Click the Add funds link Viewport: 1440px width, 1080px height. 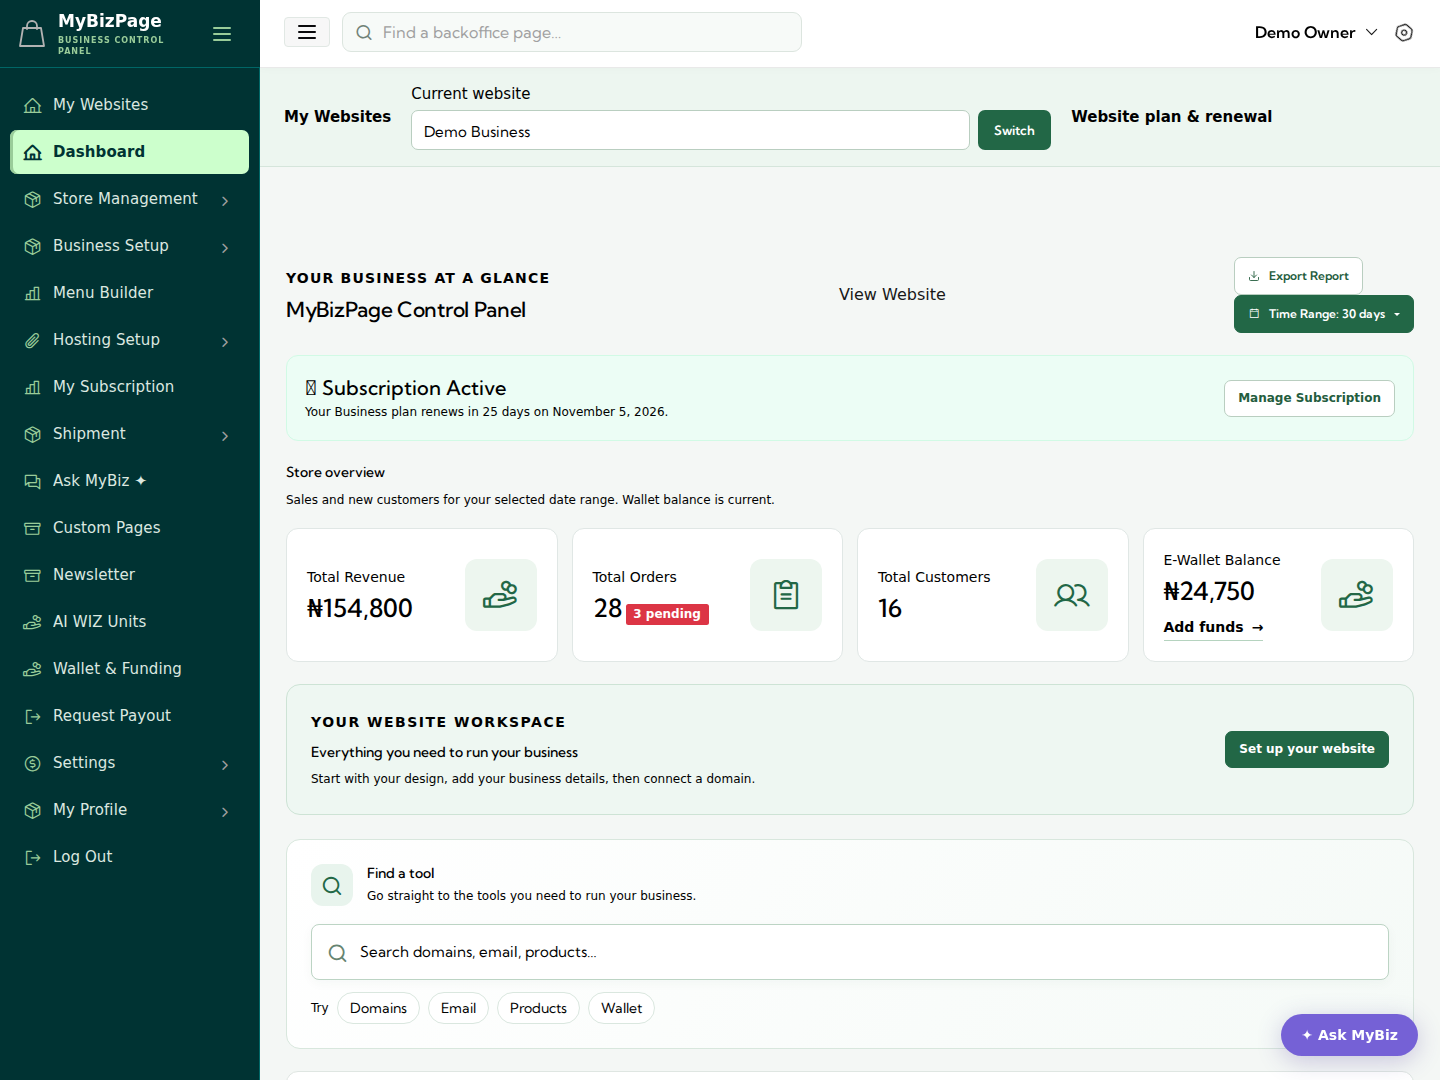[1213, 627]
